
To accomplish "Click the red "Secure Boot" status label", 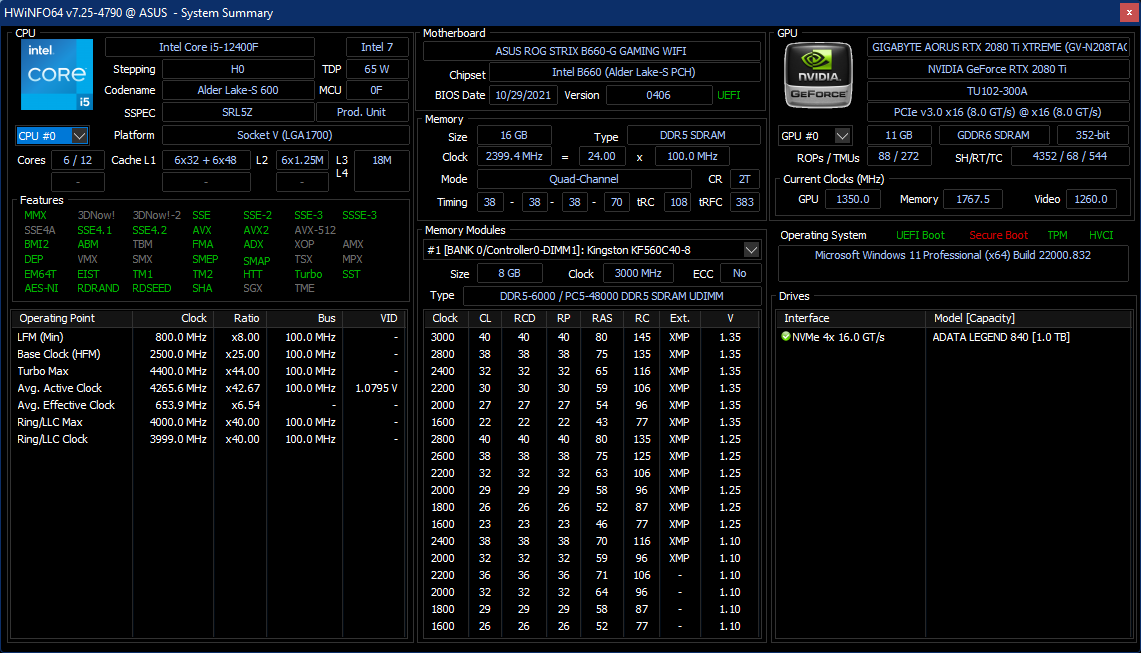I will coord(998,235).
